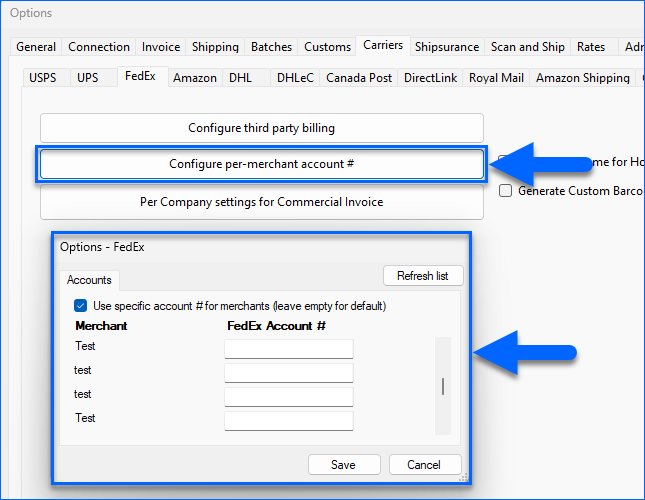This screenshot has width=645, height=500.
Task: Open the General options tab
Action: point(36,47)
